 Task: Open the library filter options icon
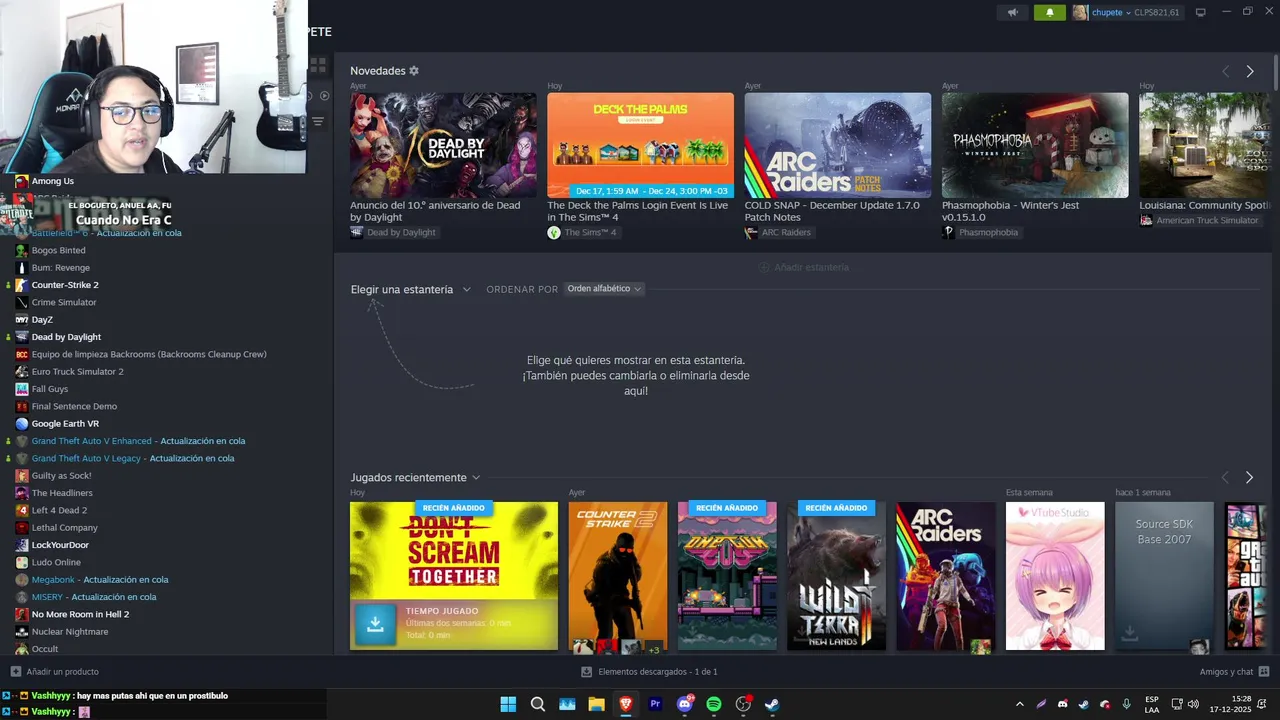tap(318, 122)
